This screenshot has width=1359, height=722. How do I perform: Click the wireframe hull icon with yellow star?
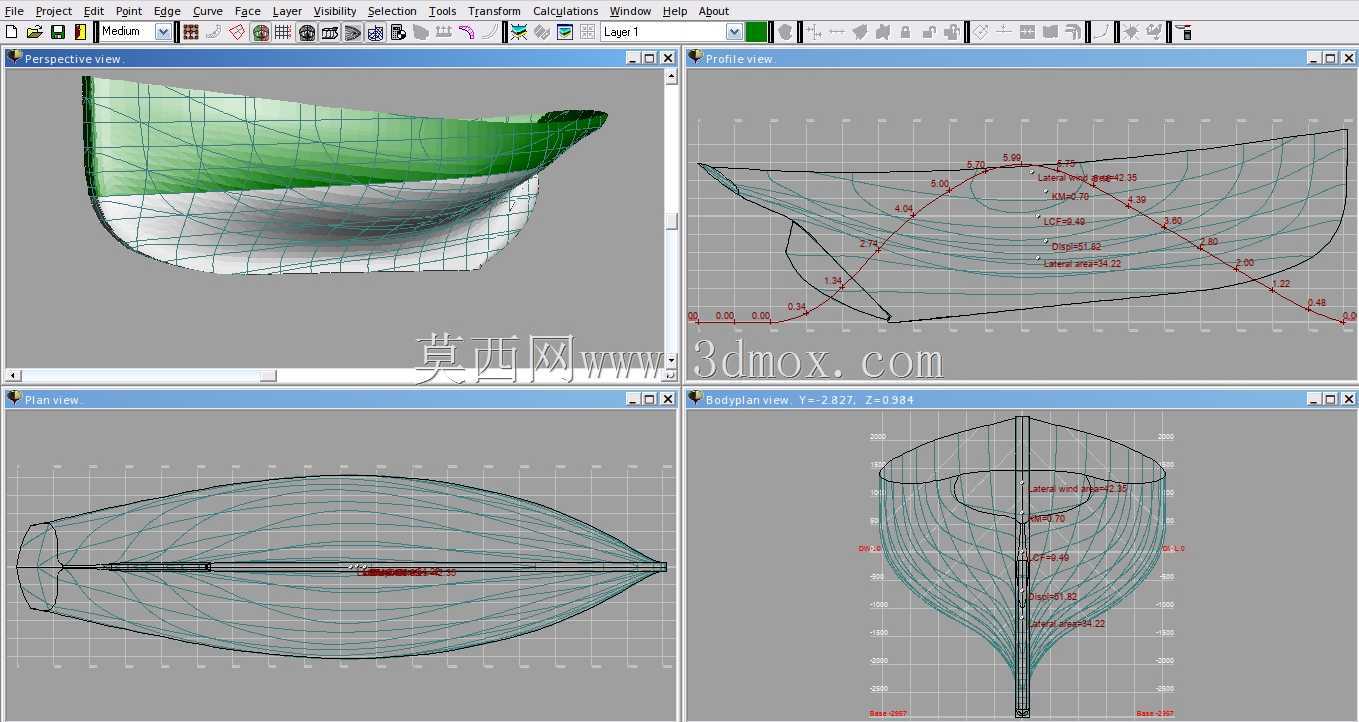[x=519, y=32]
